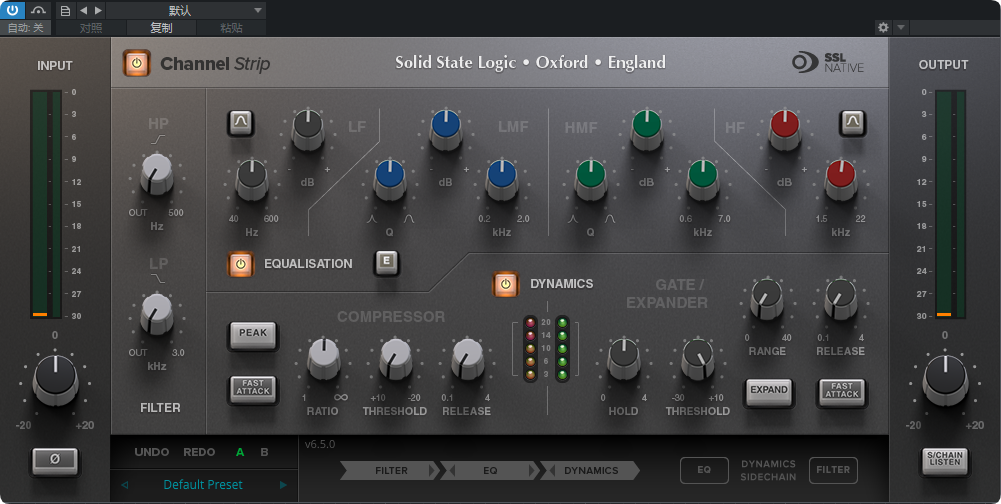Go to previous host preset arrow
The image size is (1001, 504).
(83, 10)
